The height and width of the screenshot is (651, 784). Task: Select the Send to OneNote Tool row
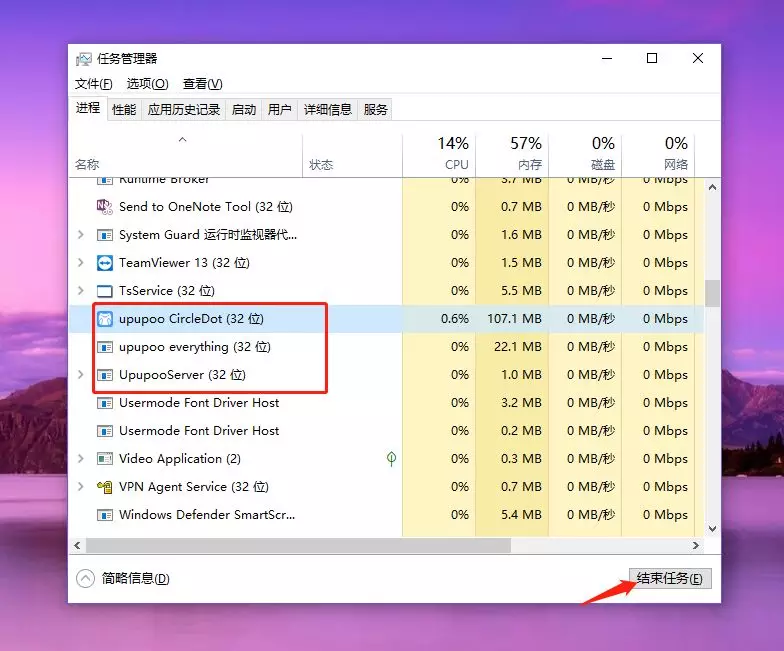pos(386,206)
